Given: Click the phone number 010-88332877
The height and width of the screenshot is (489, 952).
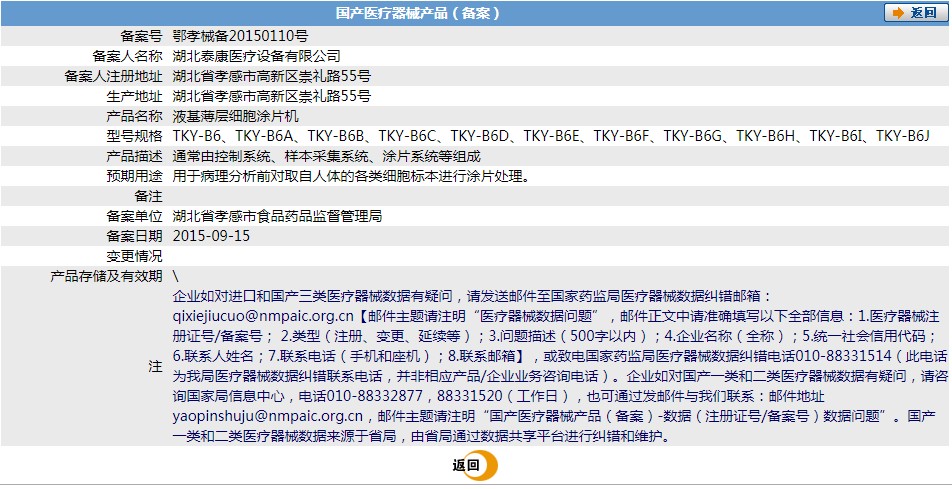Looking at the screenshot, I should (x=375, y=396).
